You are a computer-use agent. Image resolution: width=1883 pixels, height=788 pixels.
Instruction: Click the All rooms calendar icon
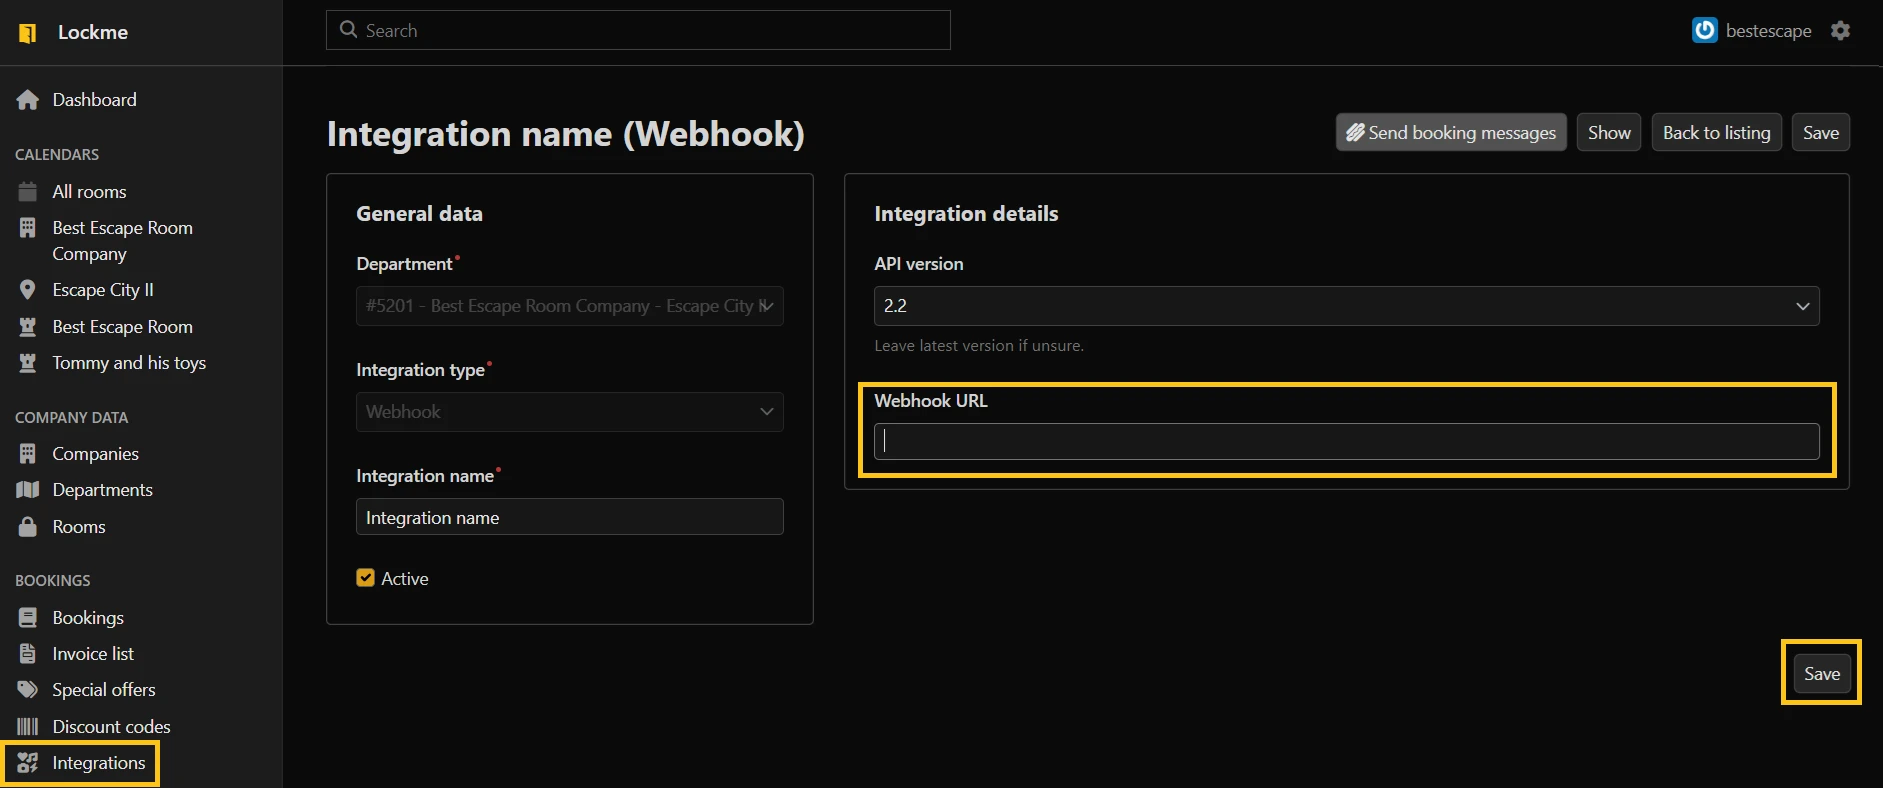coord(28,191)
